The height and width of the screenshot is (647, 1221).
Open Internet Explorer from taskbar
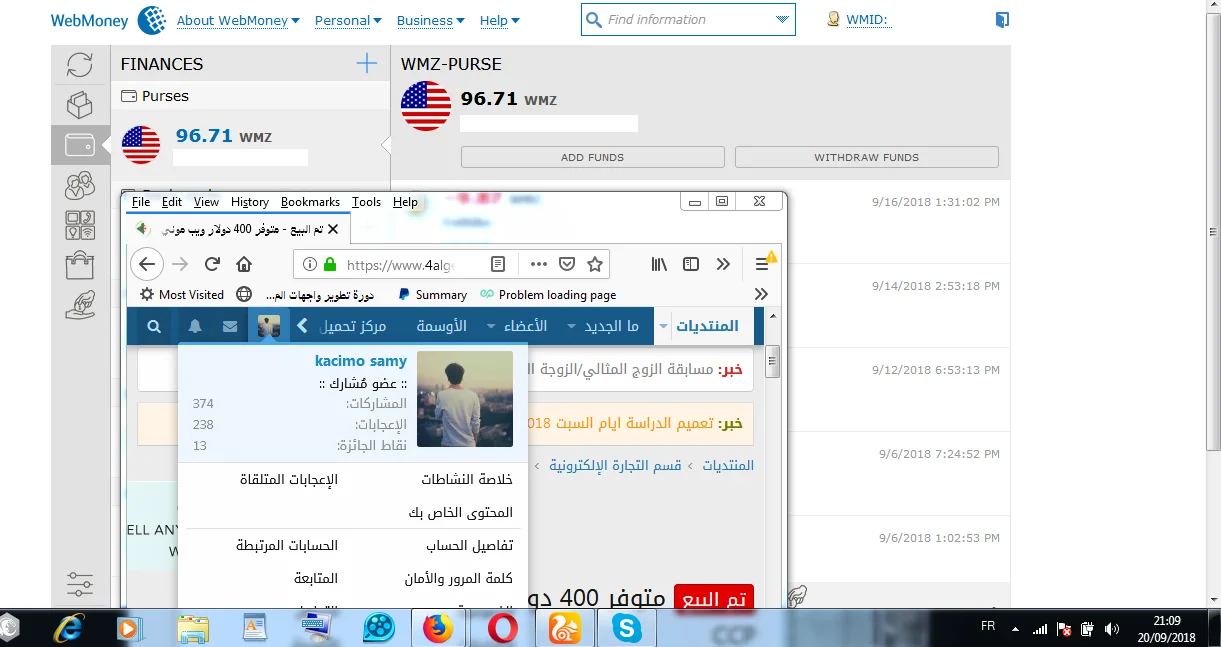click(x=68, y=628)
